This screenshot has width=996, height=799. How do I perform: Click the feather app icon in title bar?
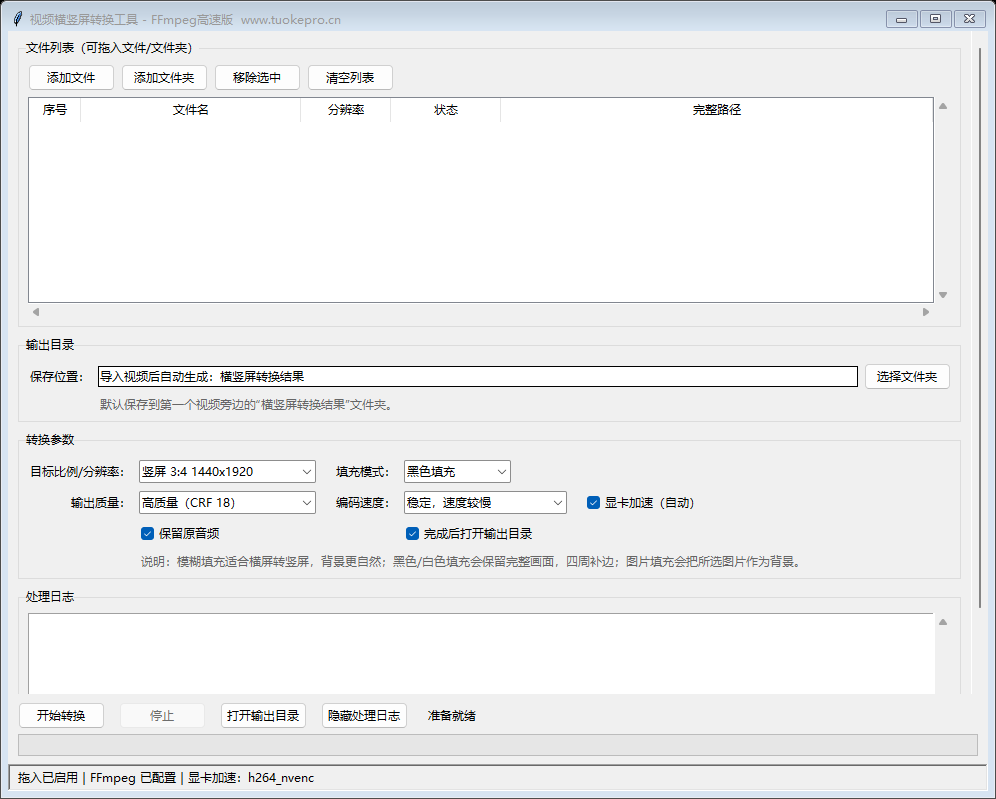click(18, 19)
